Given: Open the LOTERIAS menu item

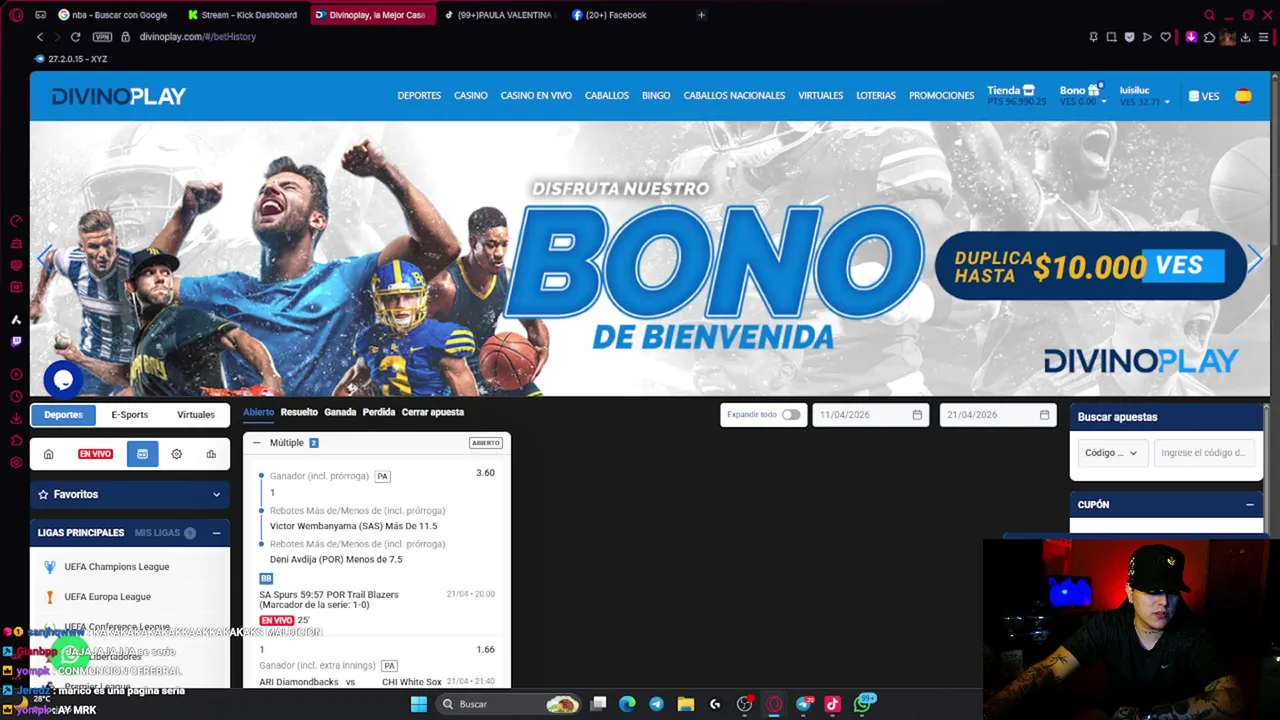Looking at the screenshot, I should [x=876, y=96].
